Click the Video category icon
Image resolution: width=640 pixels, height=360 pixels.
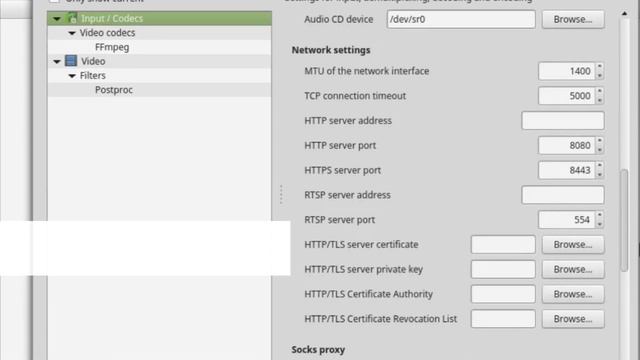pyautogui.click(x=71, y=61)
